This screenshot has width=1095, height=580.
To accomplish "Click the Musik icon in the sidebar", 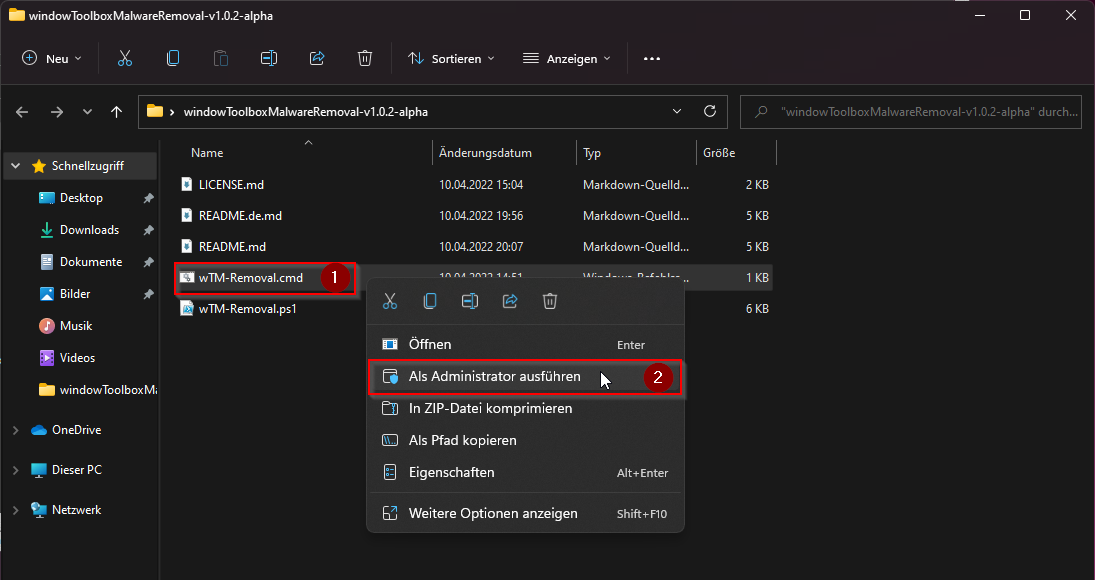I will (x=47, y=326).
